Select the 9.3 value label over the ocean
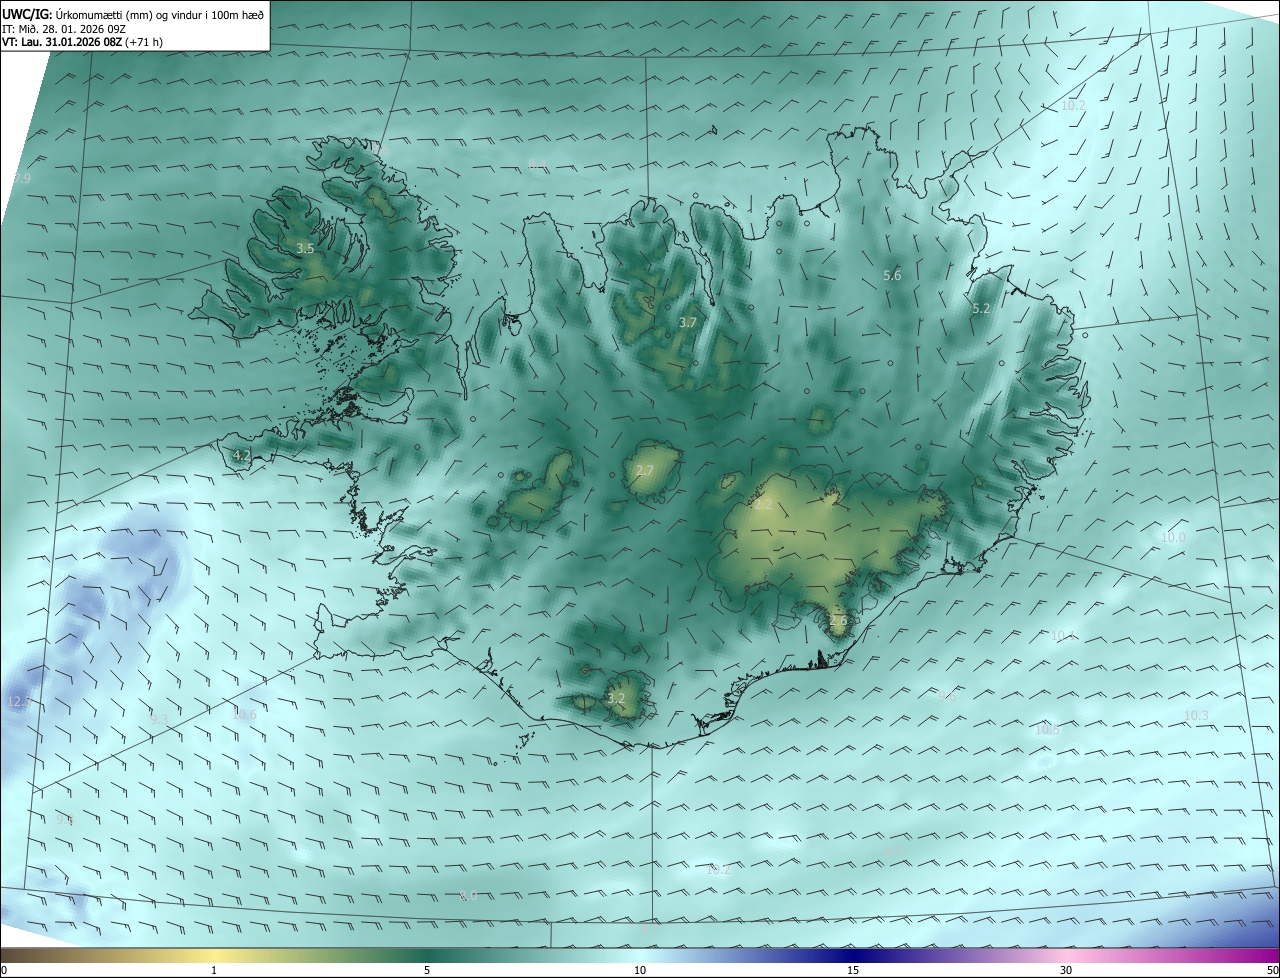Viewport: 1280px width, 978px height. [159, 719]
